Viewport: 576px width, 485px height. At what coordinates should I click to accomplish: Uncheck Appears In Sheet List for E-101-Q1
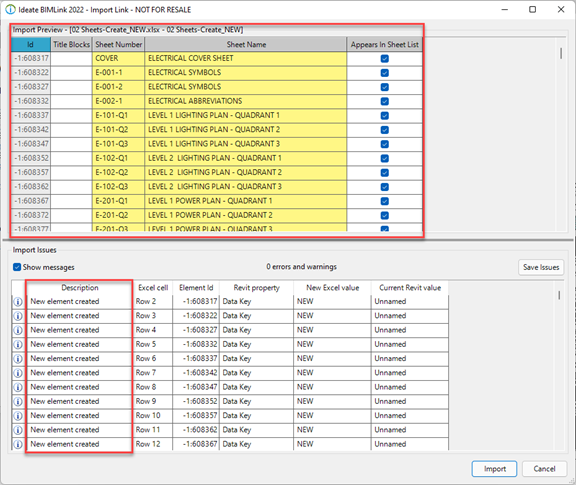(x=385, y=116)
